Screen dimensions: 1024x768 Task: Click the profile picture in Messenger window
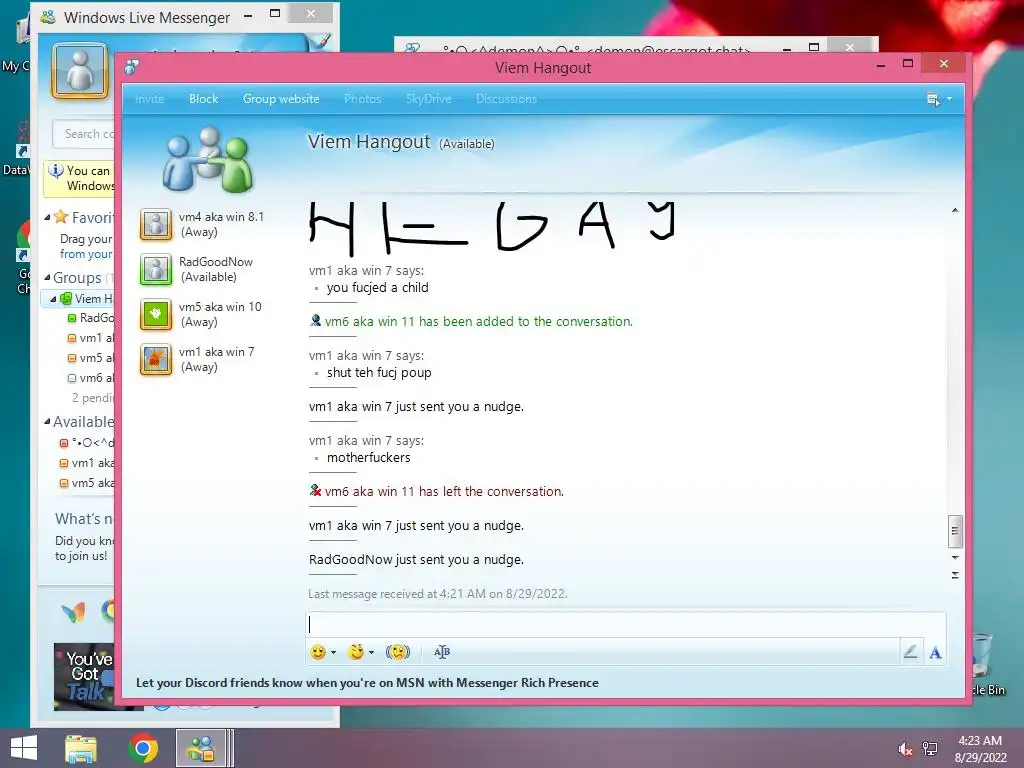point(80,71)
